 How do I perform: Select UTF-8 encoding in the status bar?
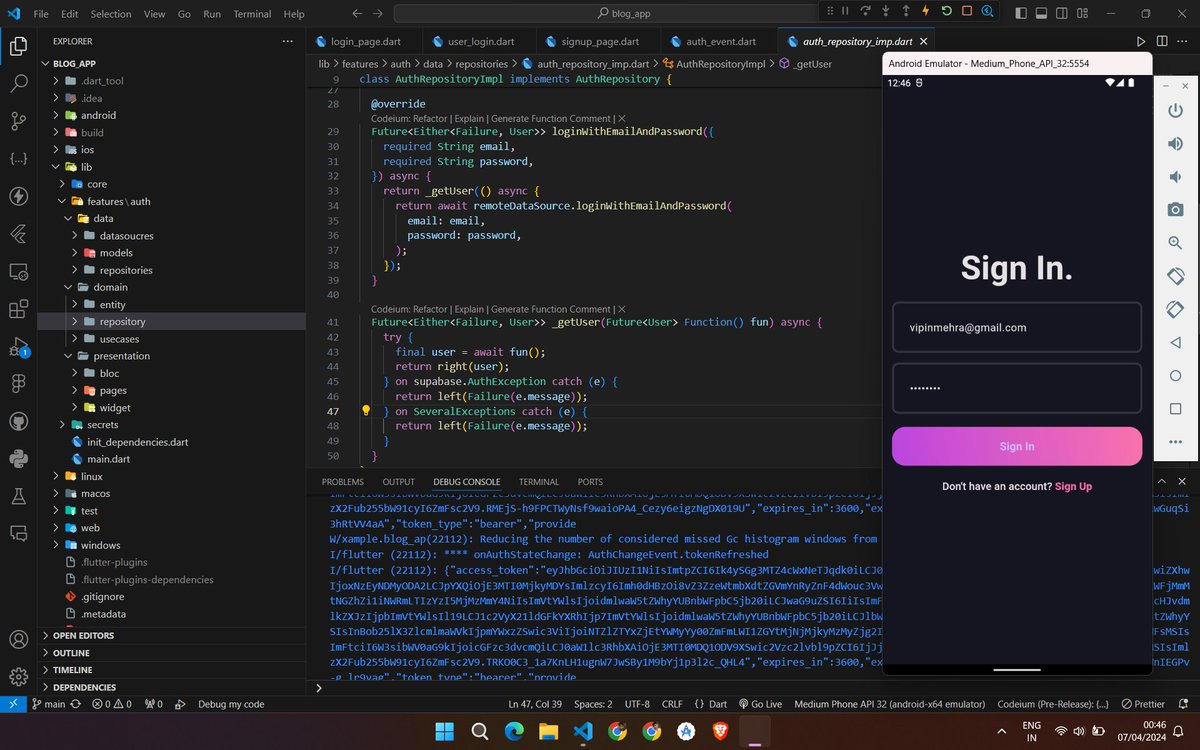point(637,704)
